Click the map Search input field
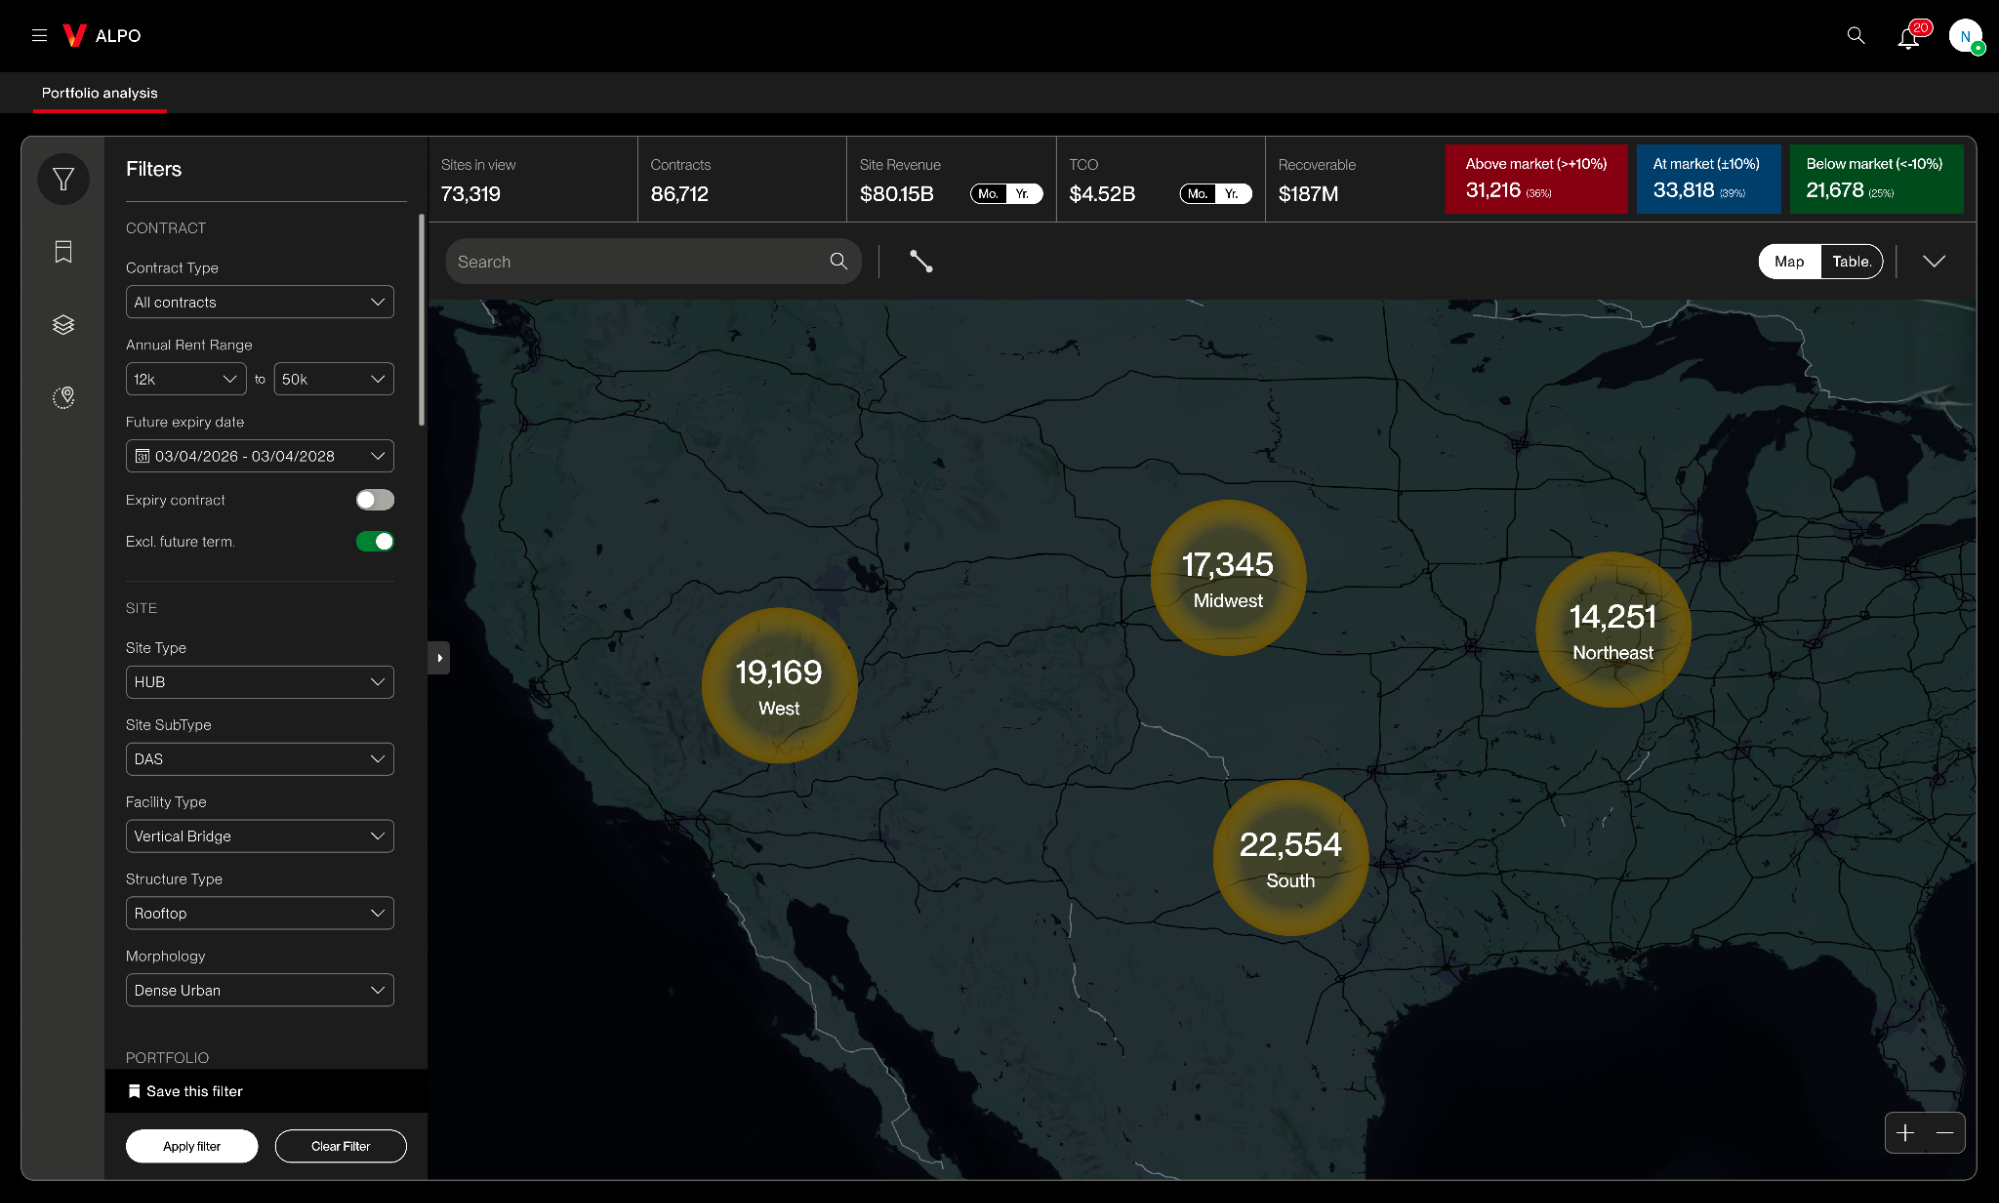Screen dimensions: 1999x1203 click(x=653, y=261)
